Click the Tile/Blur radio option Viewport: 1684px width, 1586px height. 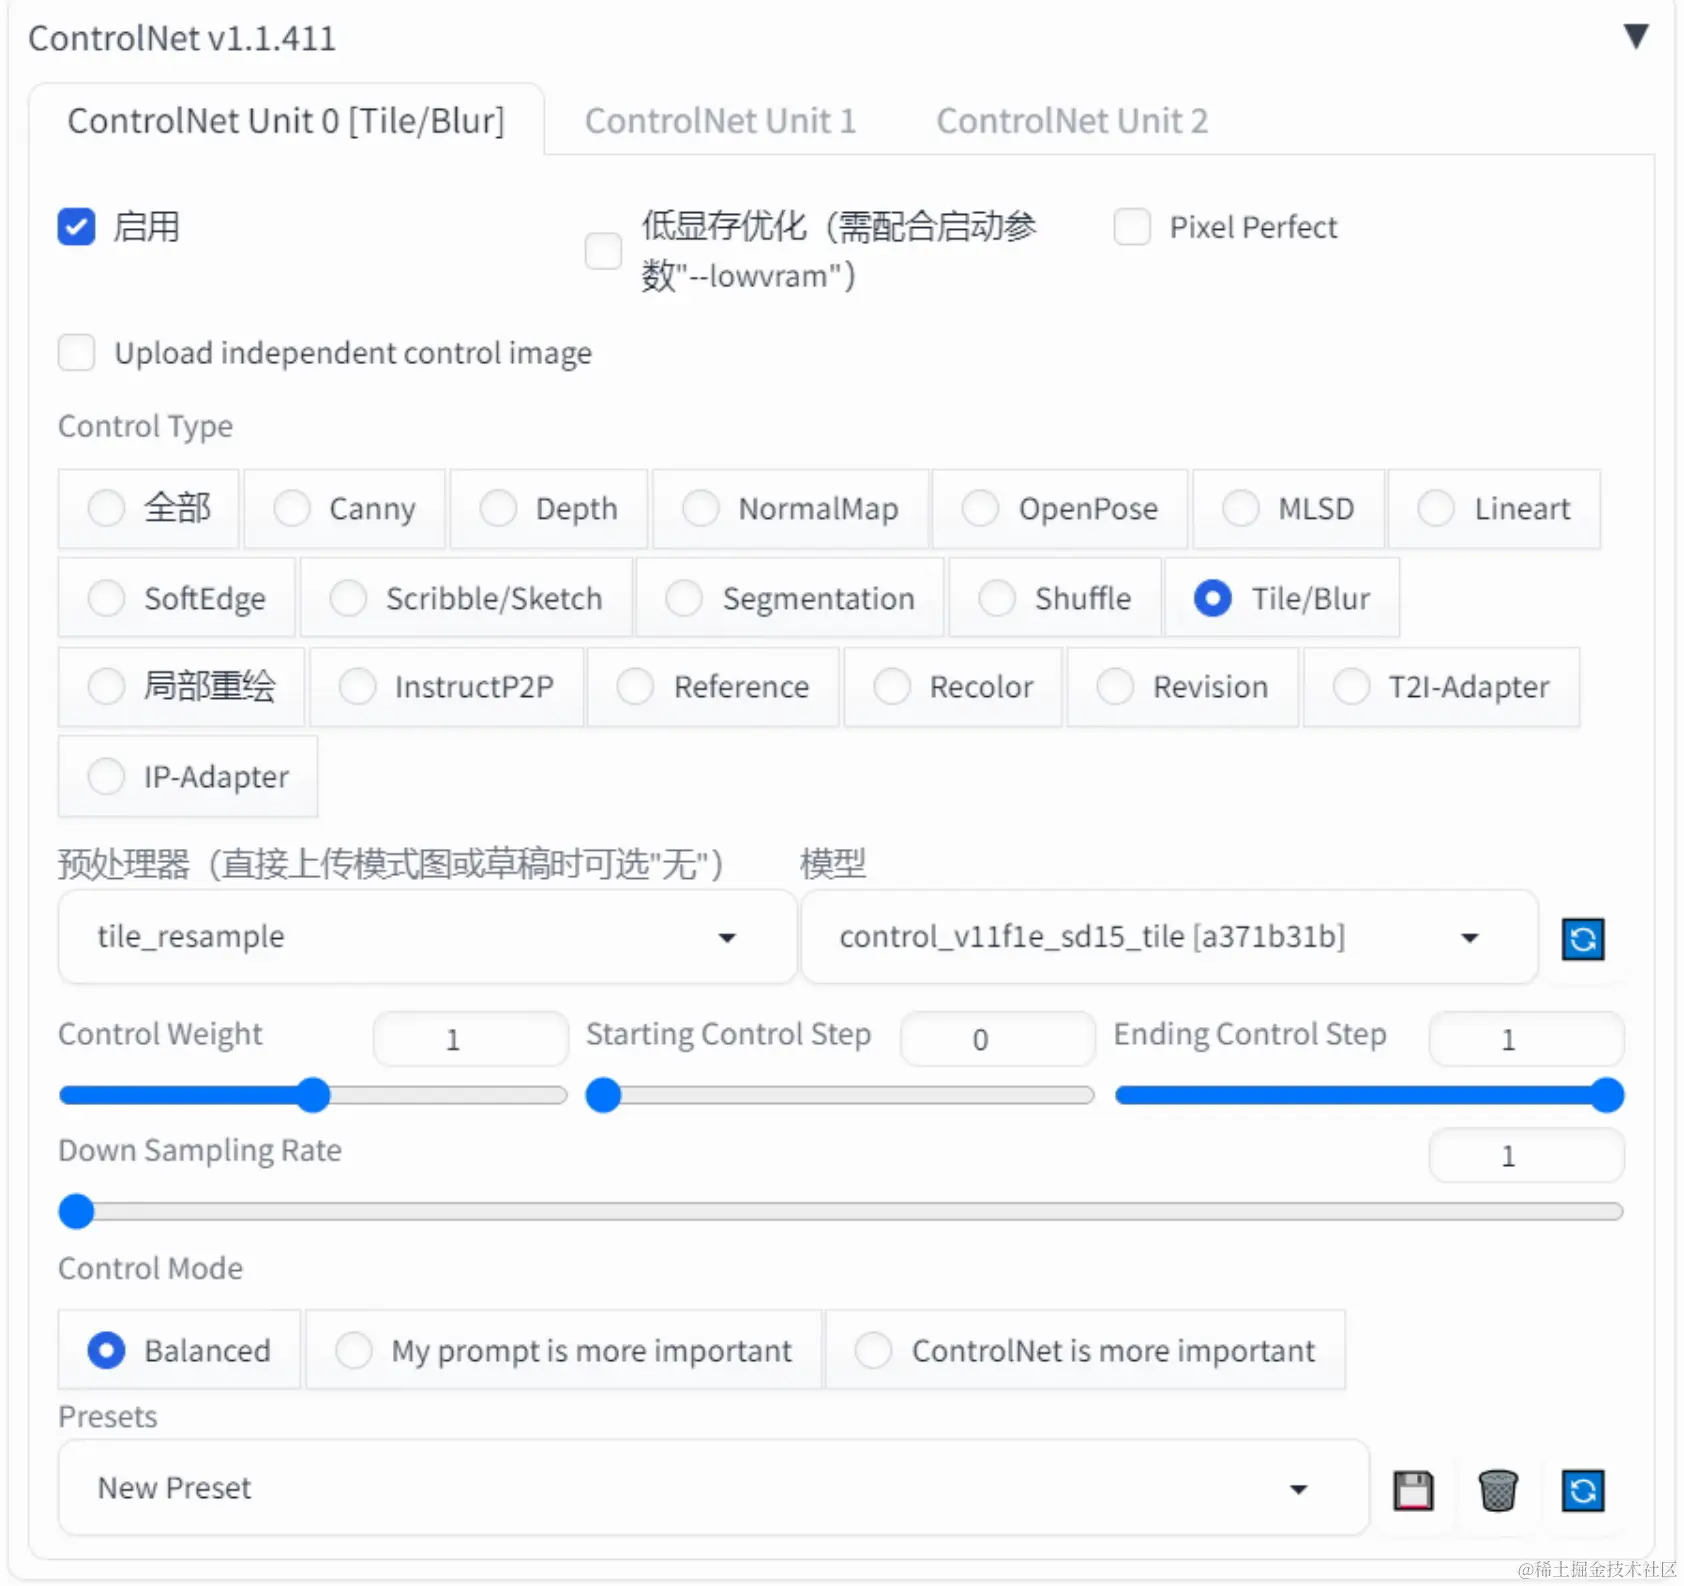[x=1283, y=598]
